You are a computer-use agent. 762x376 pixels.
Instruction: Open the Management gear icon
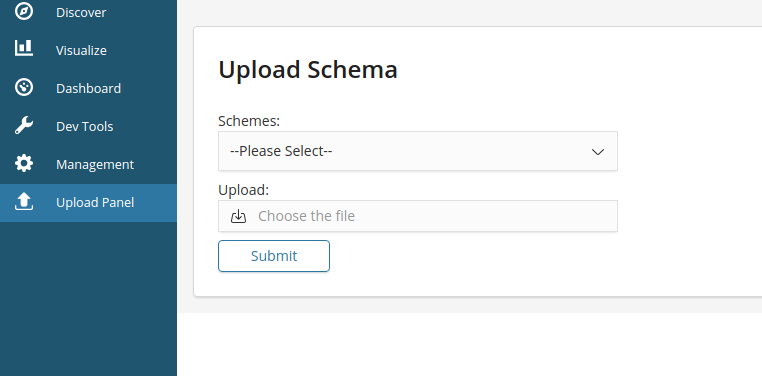(24, 163)
